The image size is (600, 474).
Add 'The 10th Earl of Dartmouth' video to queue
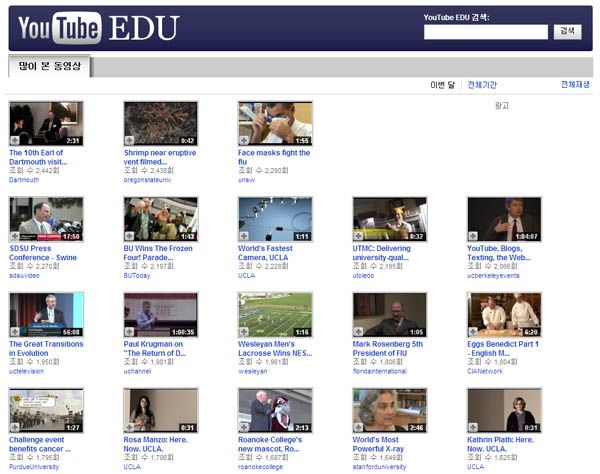point(15,140)
